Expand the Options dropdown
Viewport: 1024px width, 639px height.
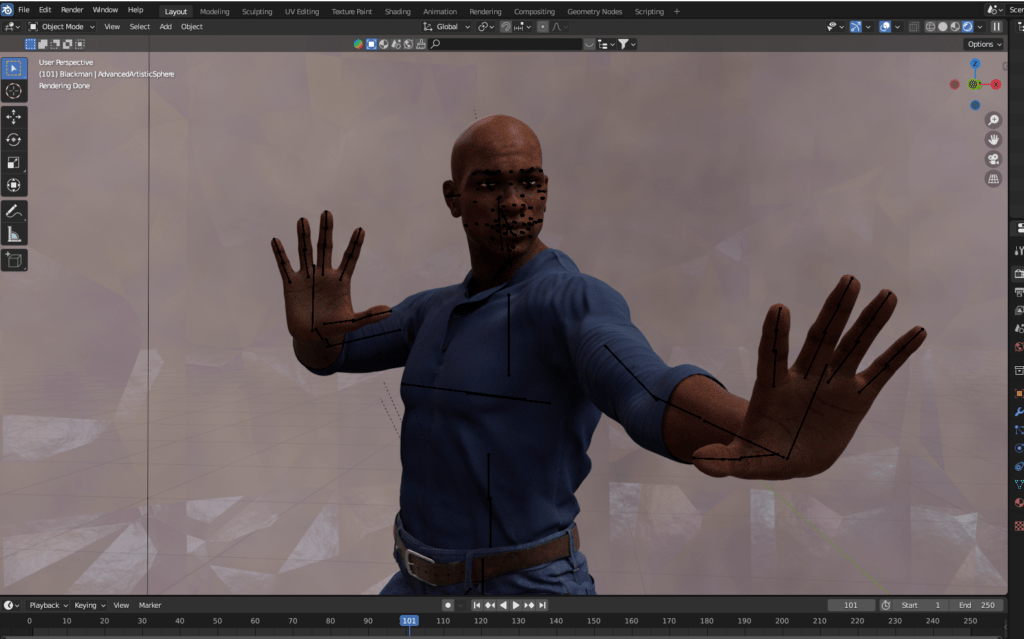(x=983, y=44)
